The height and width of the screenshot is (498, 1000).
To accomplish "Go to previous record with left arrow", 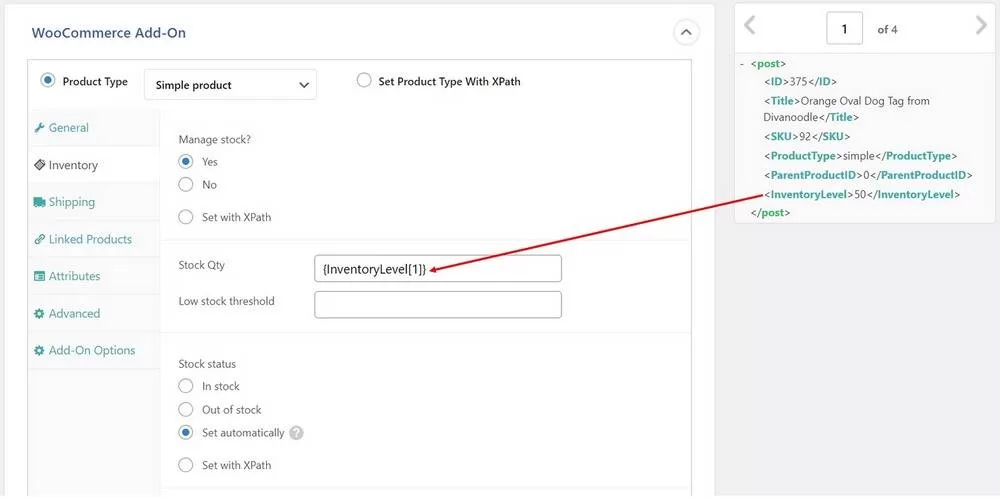I will tap(750, 27).
